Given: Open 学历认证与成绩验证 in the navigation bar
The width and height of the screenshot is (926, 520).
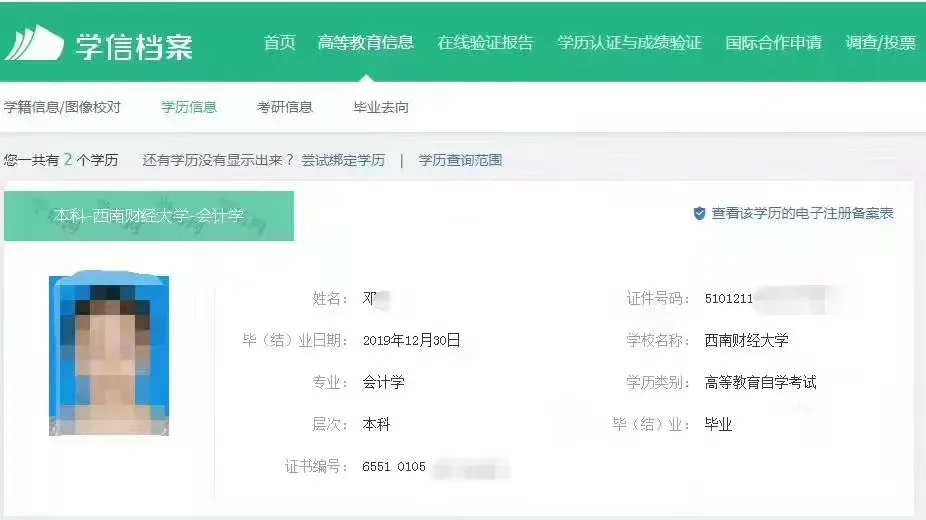Looking at the screenshot, I should 630,42.
